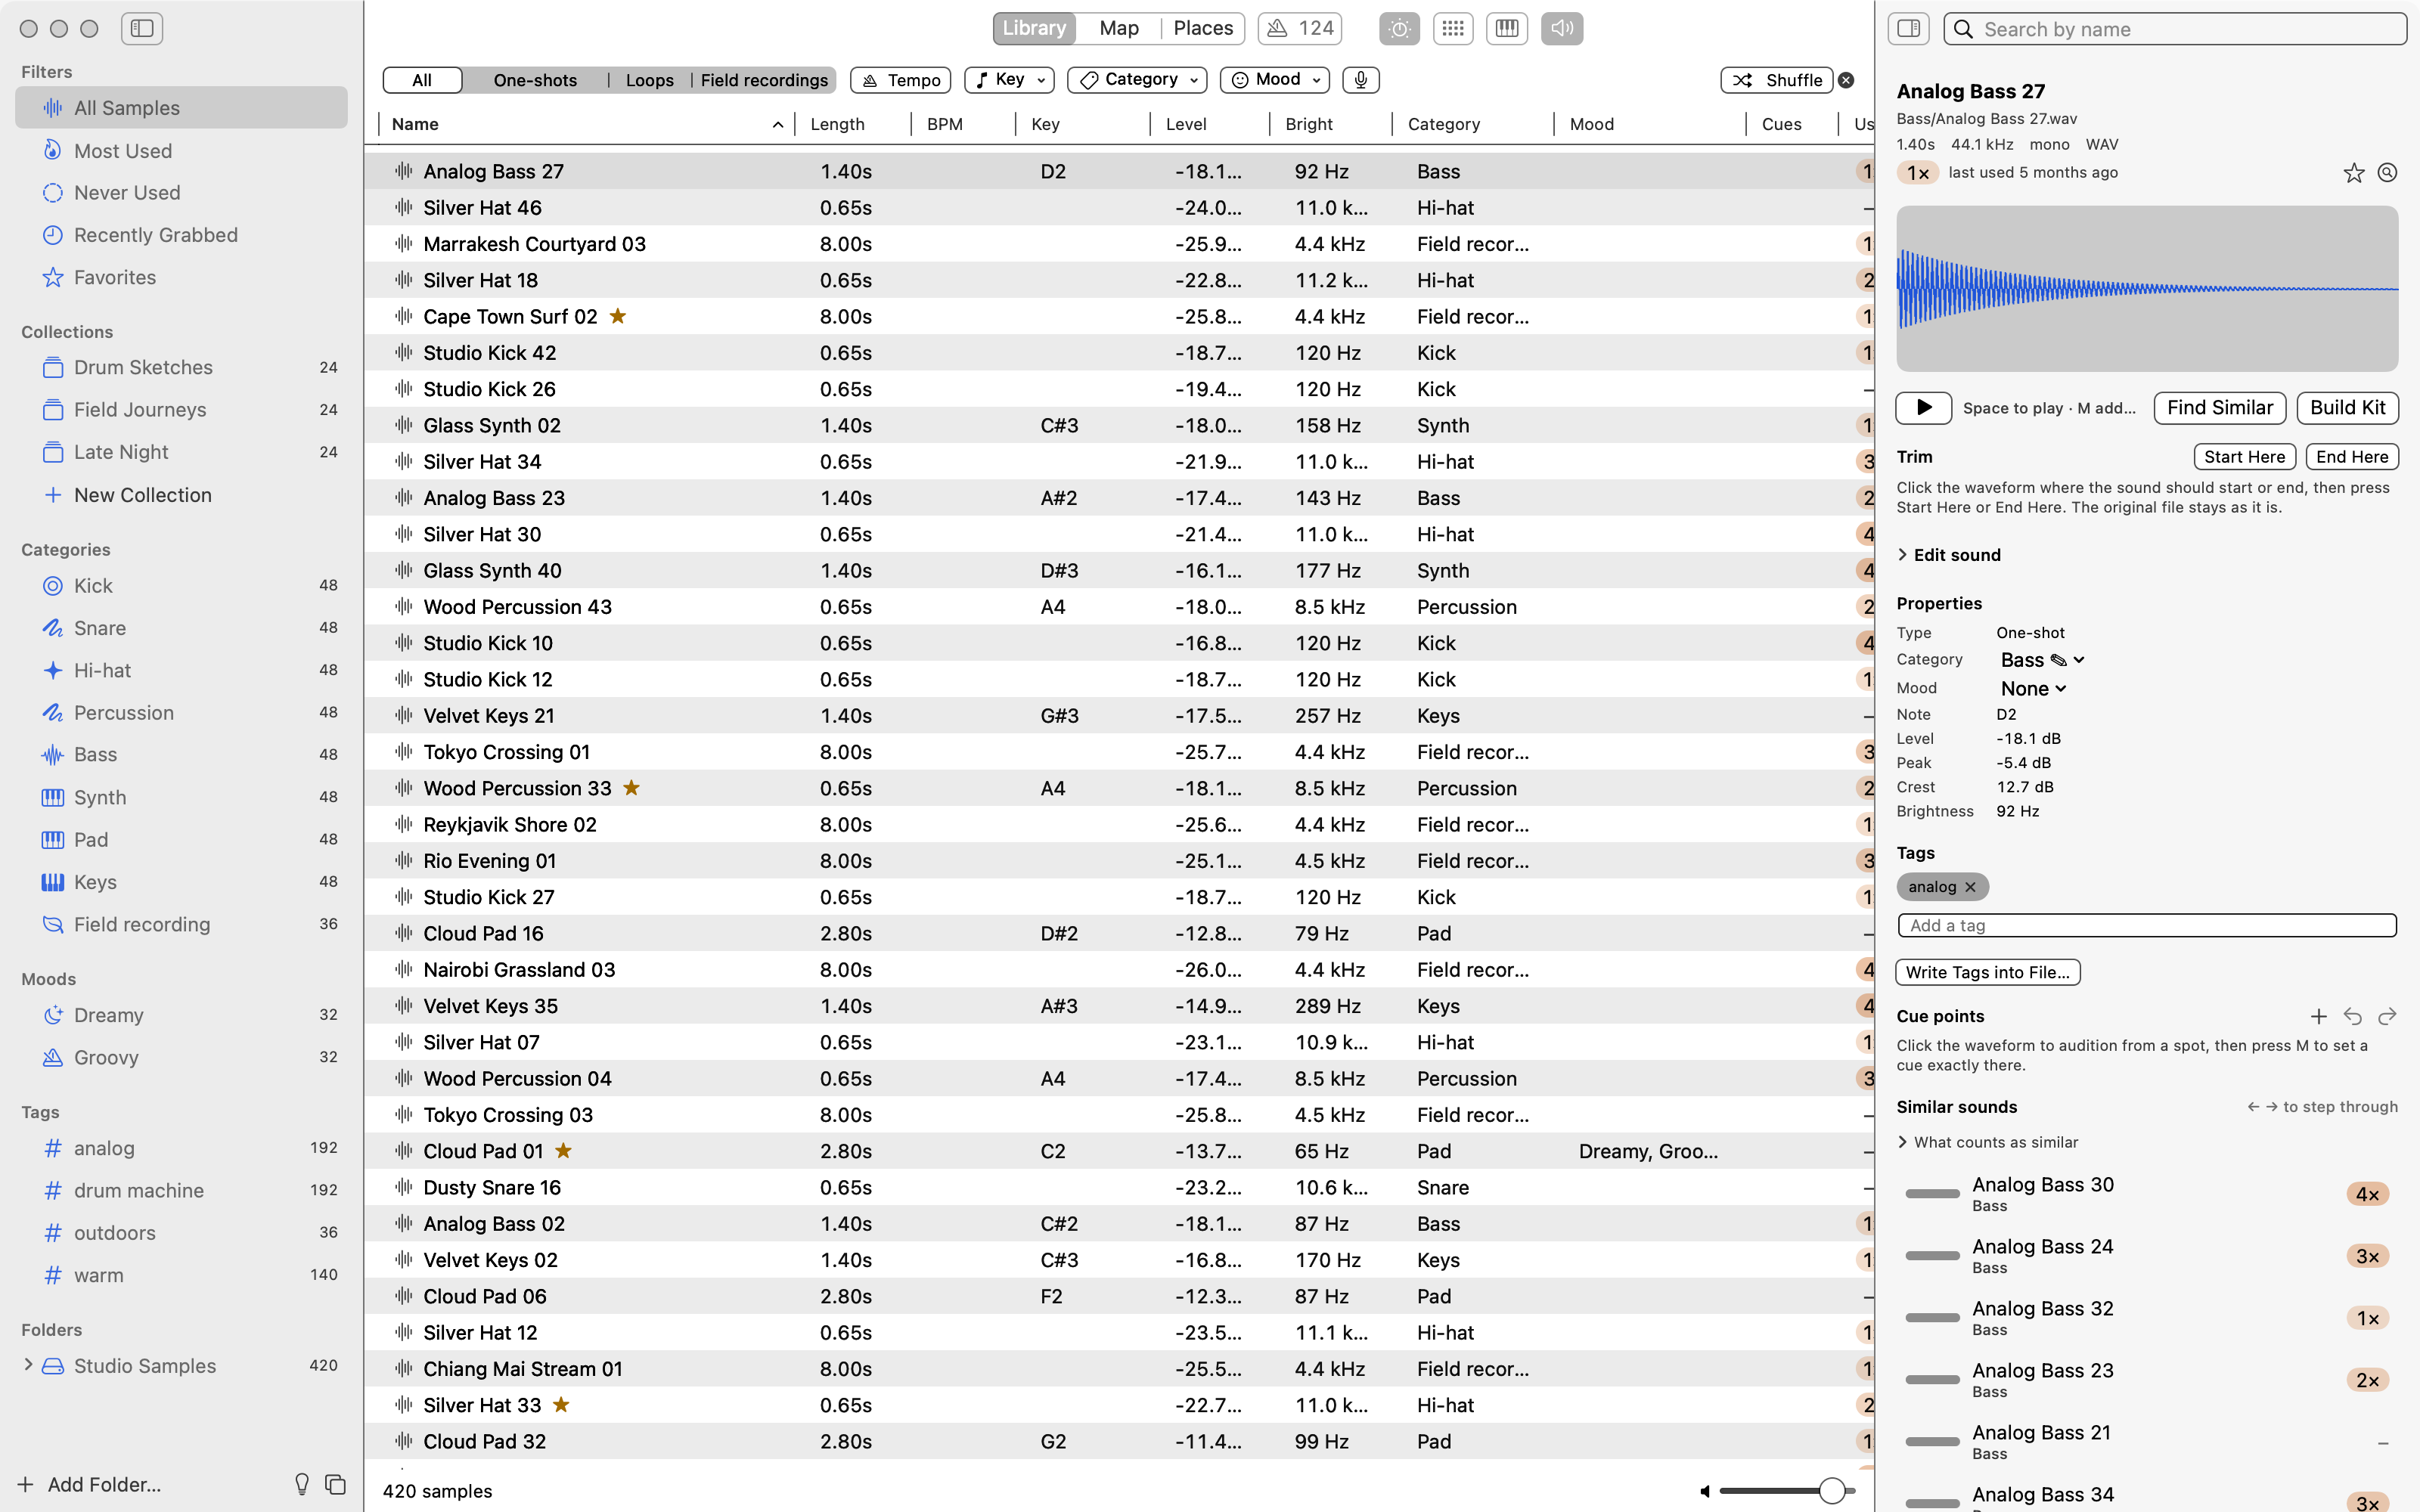The width and height of the screenshot is (2420, 1512).
Task: Switch to the Map tab
Action: [x=1119, y=28]
